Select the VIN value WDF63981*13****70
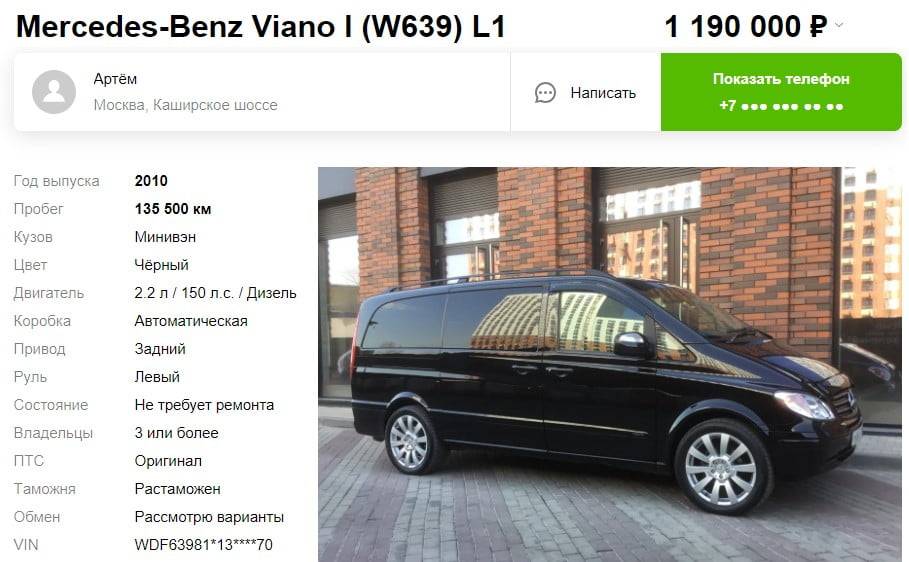The height and width of the screenshot is (562, 909). (x=203, y=545)
